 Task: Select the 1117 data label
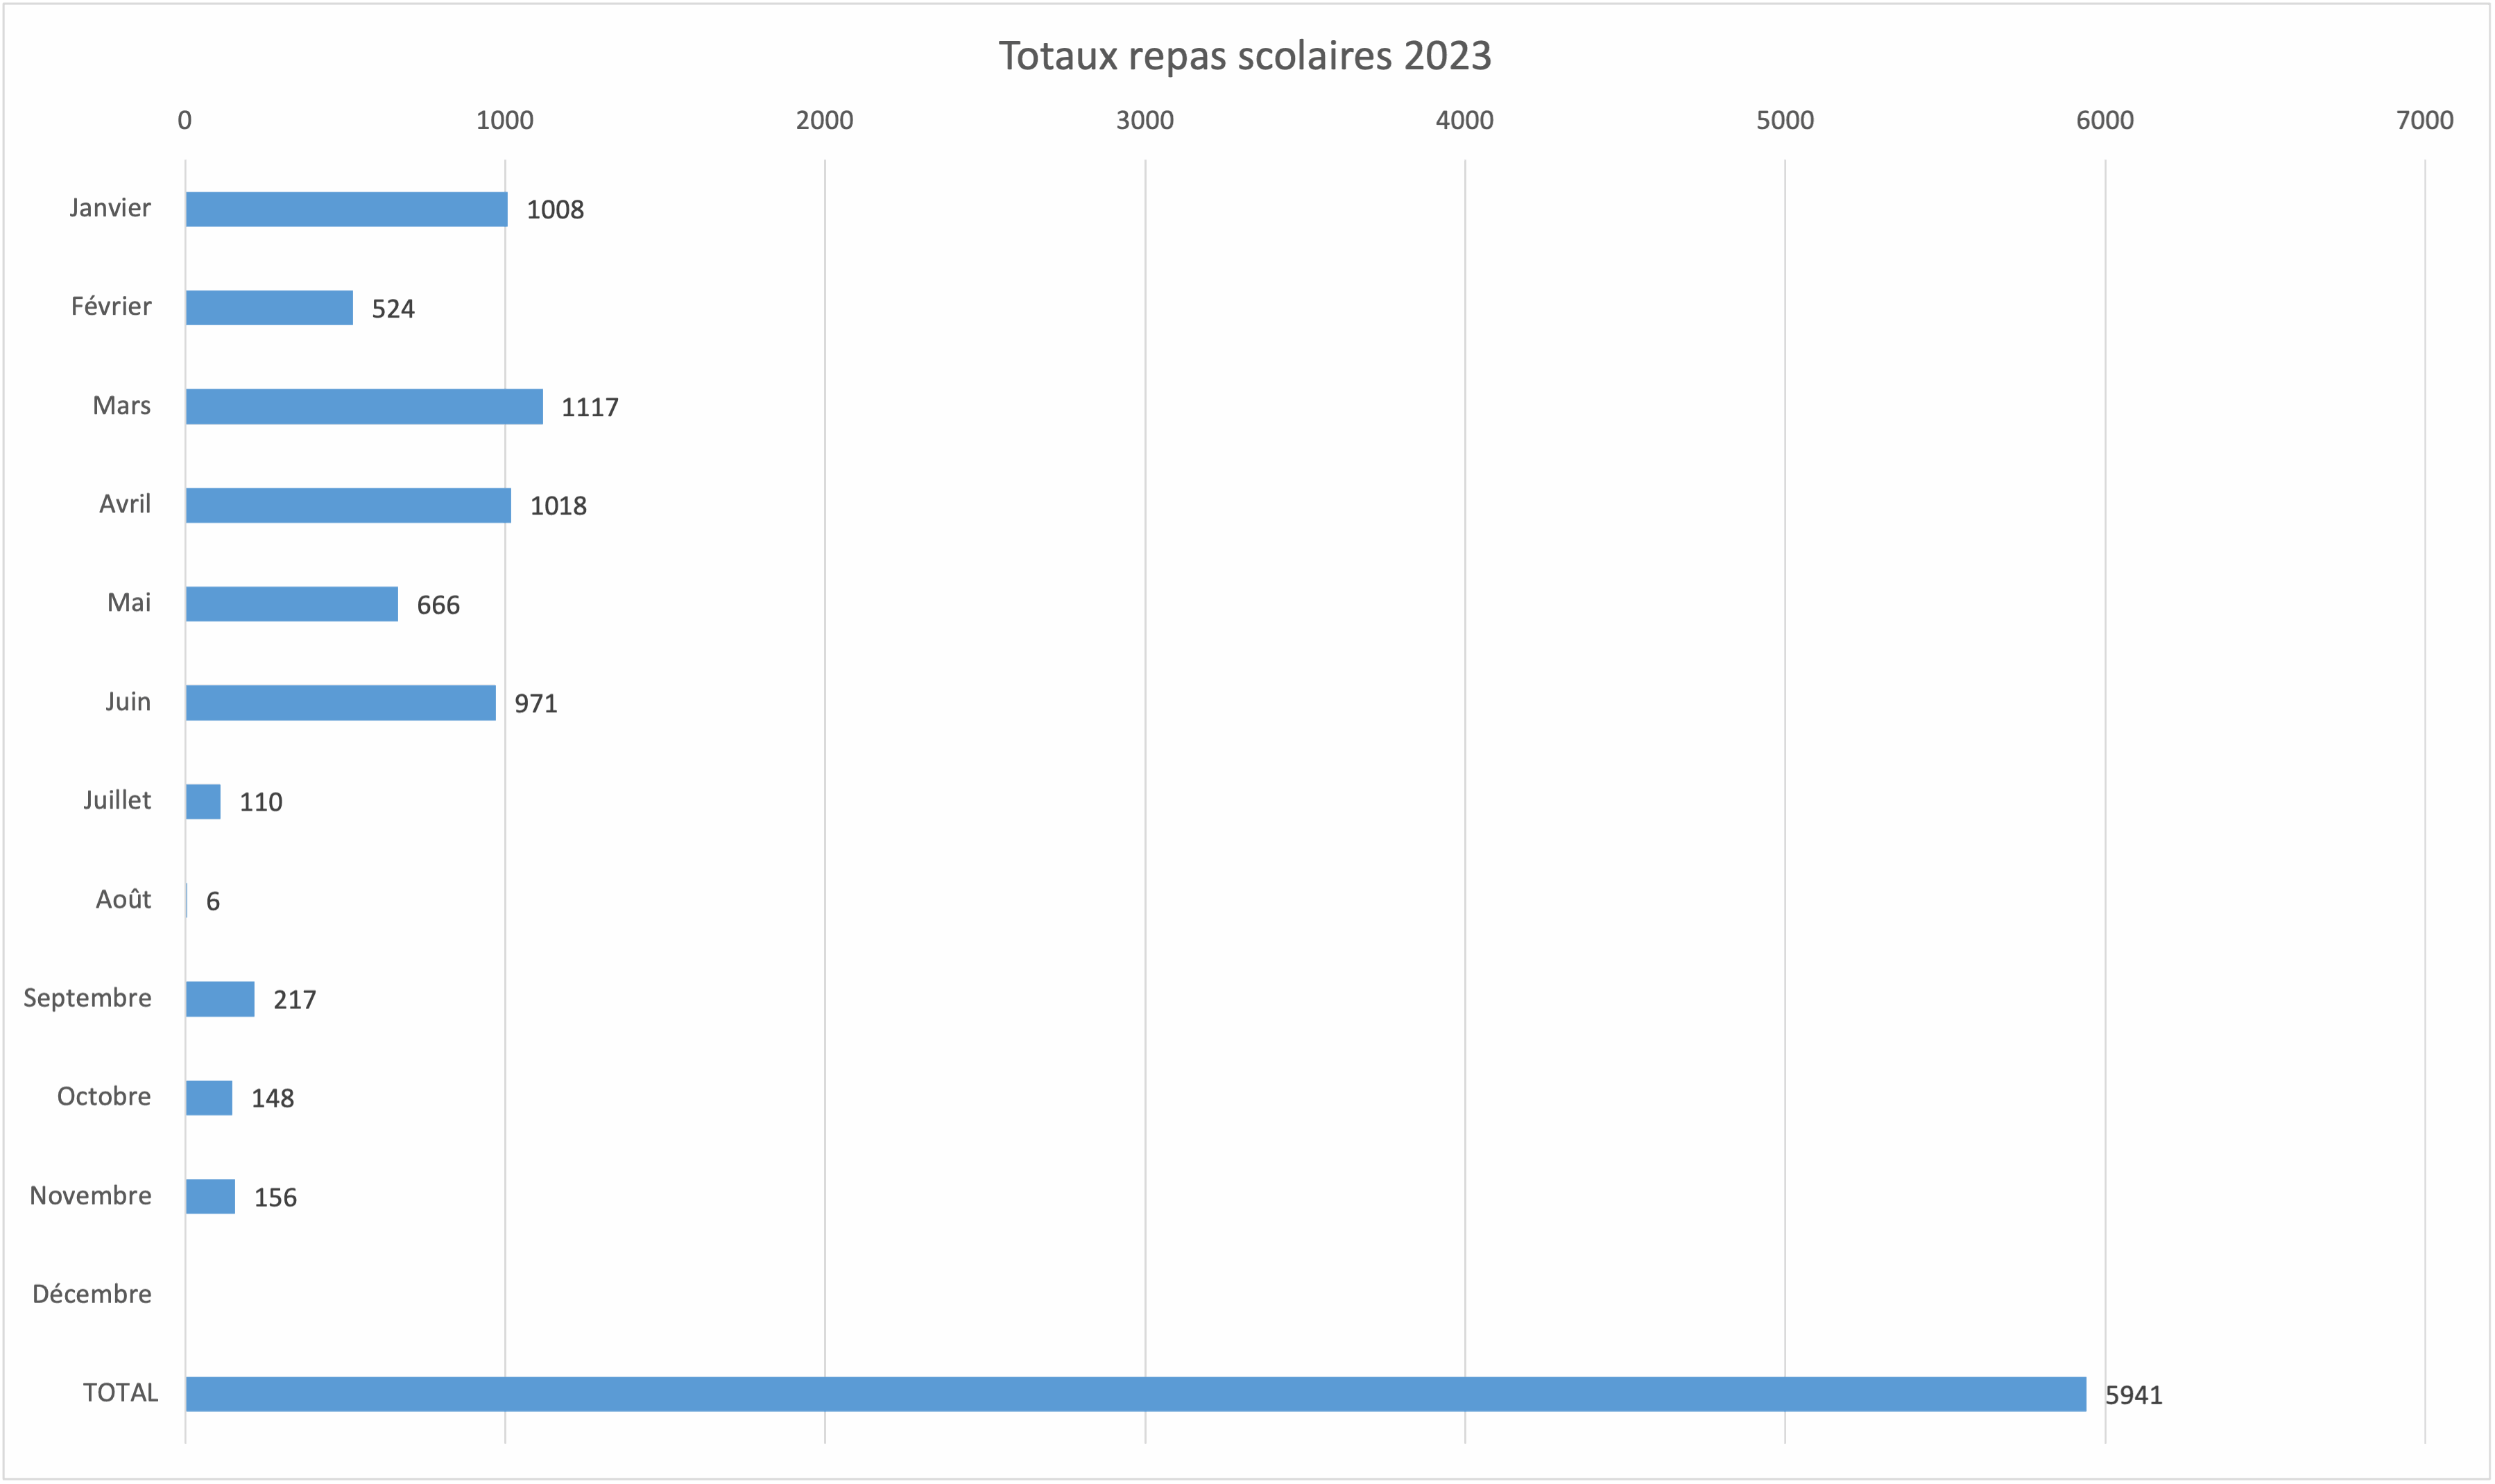point(589,408)
